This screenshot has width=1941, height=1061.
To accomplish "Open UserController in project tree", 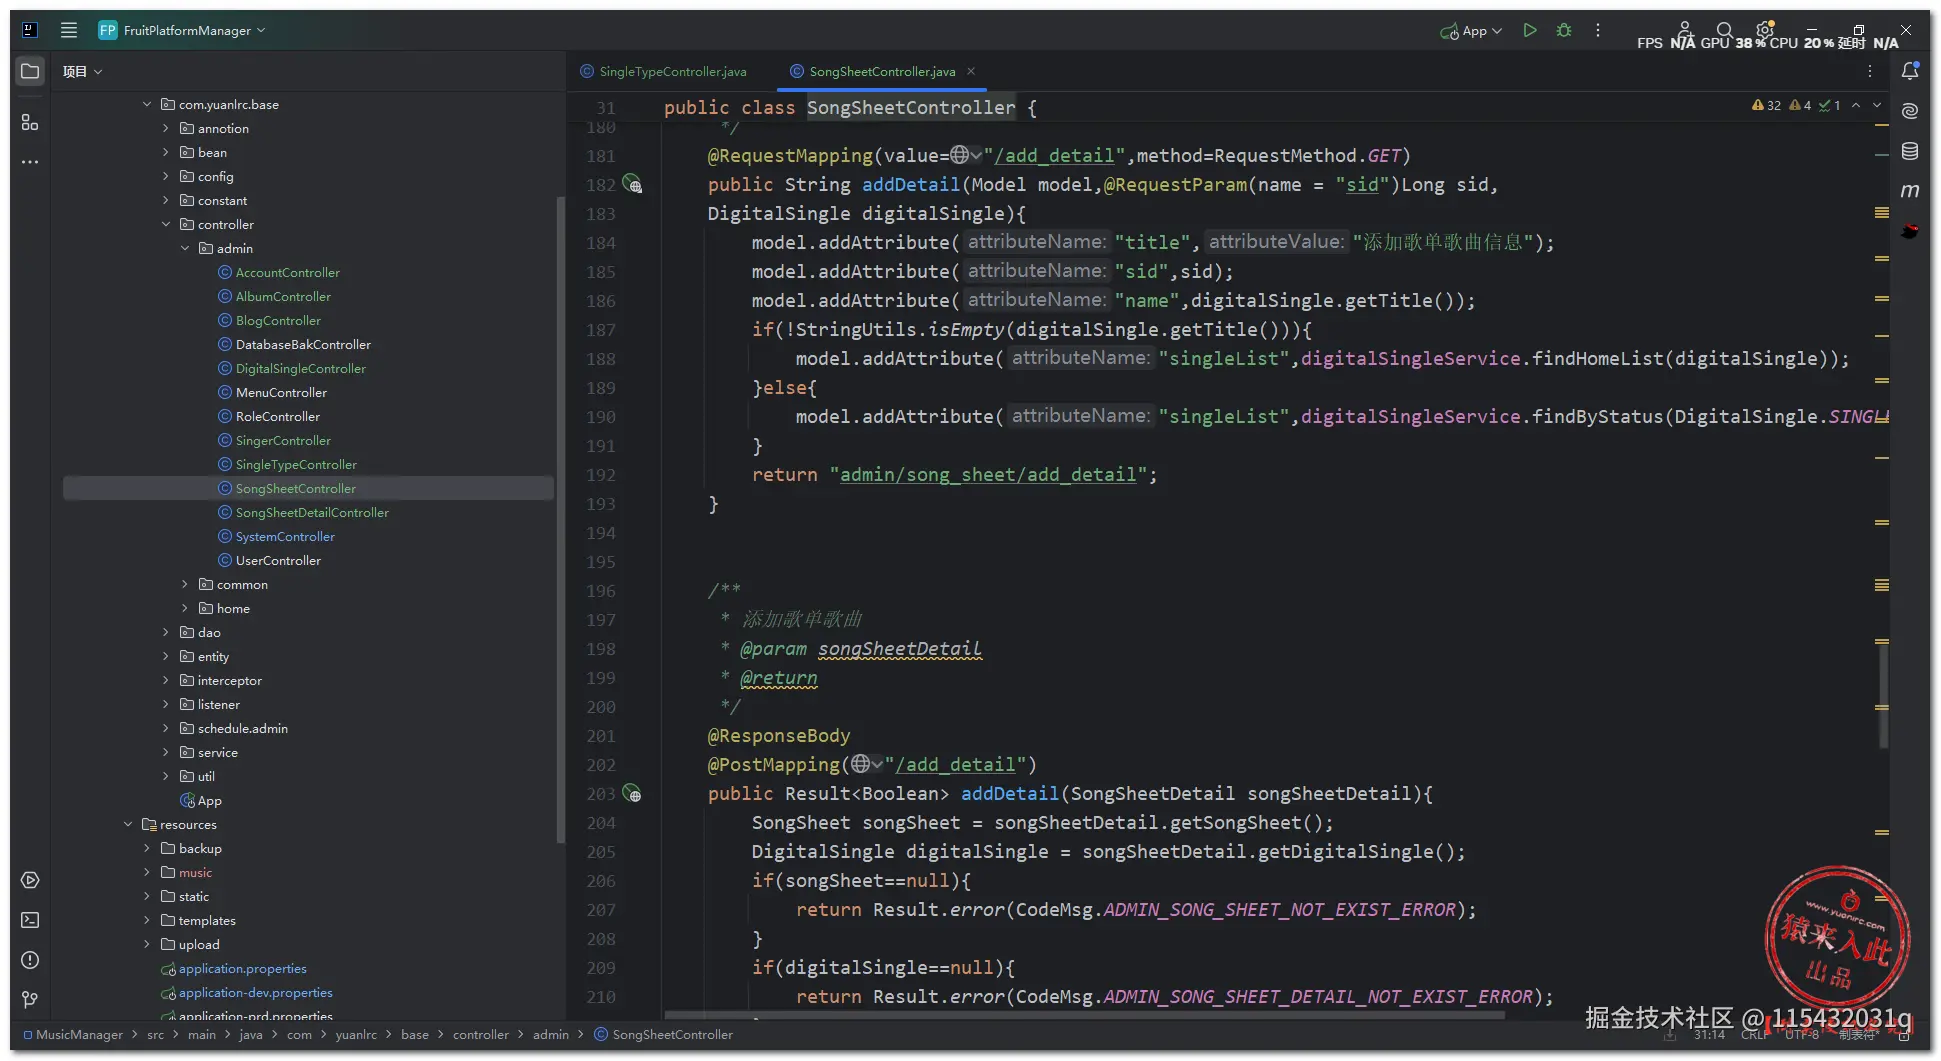I will [x=278, y=560].
